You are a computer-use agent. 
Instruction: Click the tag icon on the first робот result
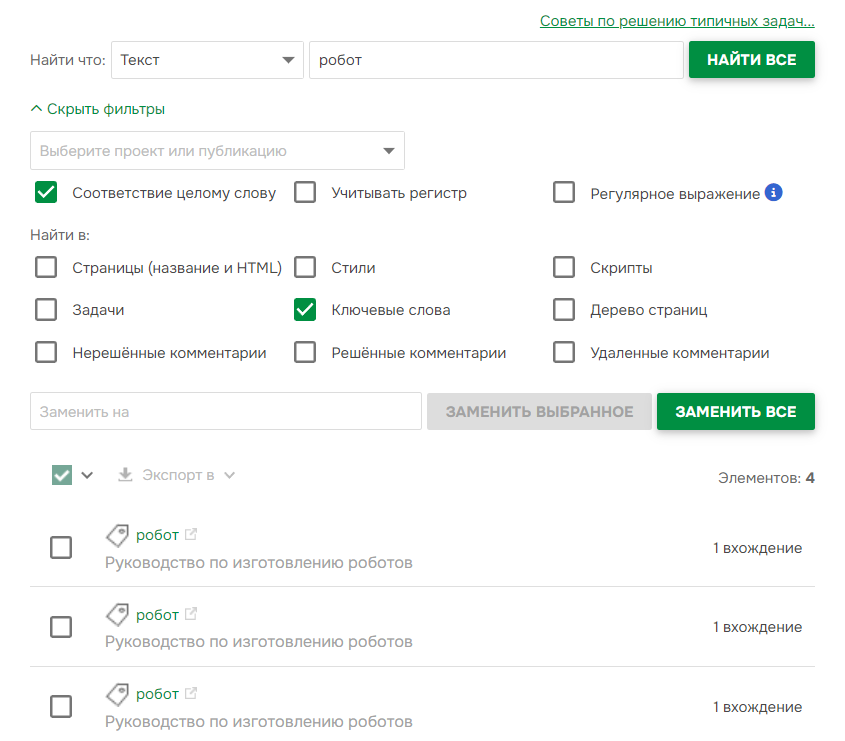pos(117,535)
